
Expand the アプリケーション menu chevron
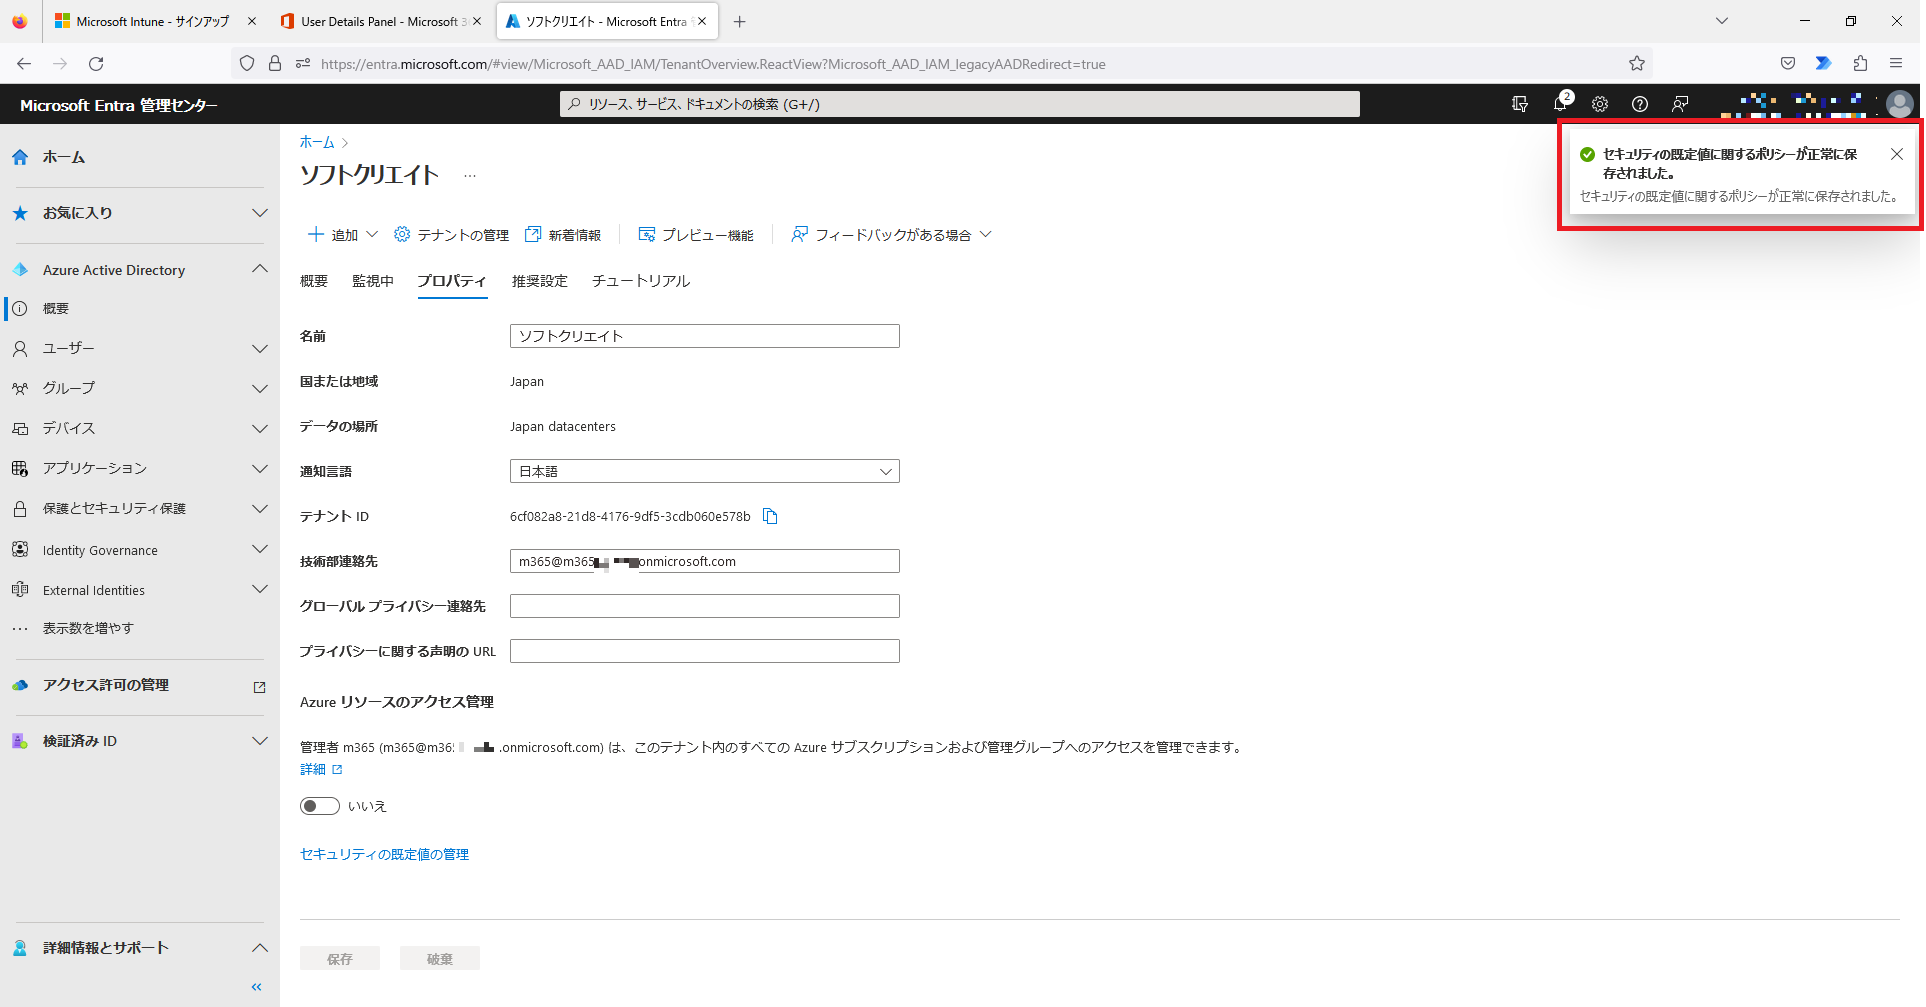click(x=260, y=469)
